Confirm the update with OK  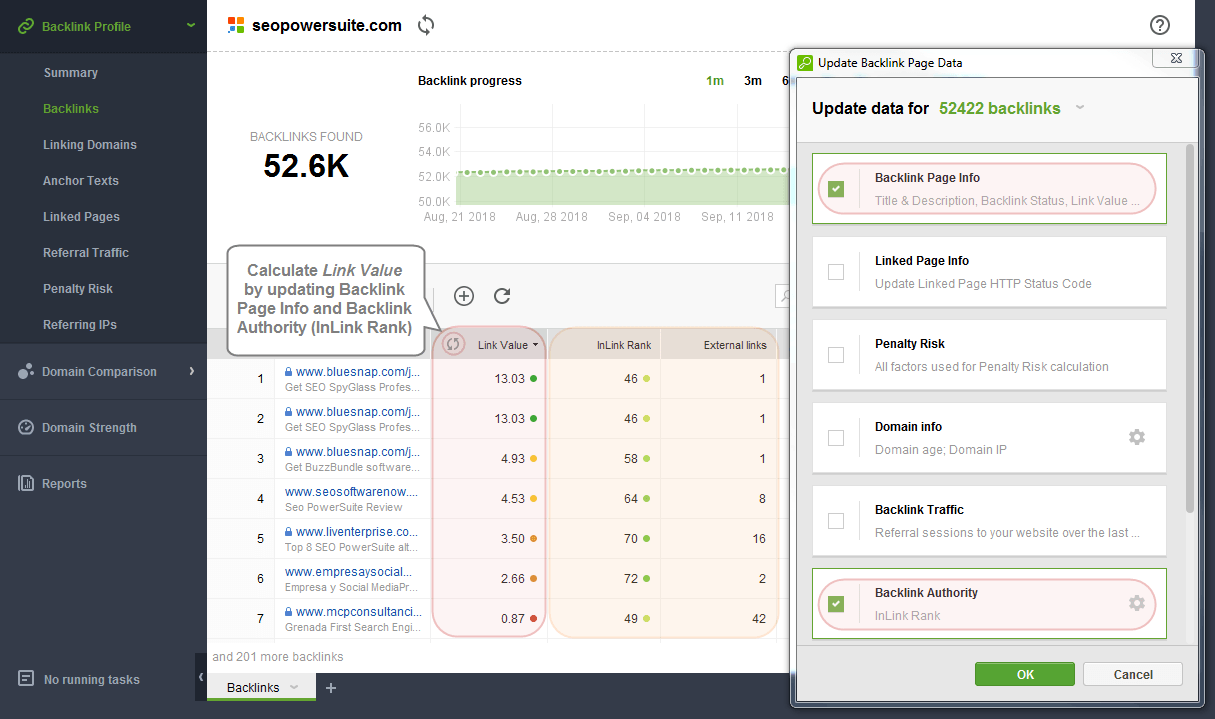[1025, 674]
